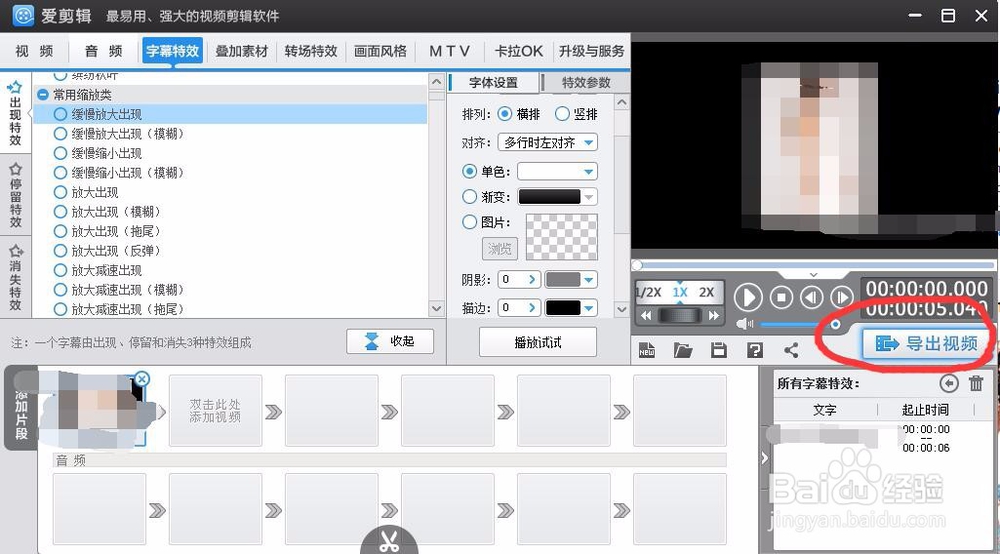Adjust the preview volume slider
1000x554 pixels.
pyautogui.click(x=798, y=324)
